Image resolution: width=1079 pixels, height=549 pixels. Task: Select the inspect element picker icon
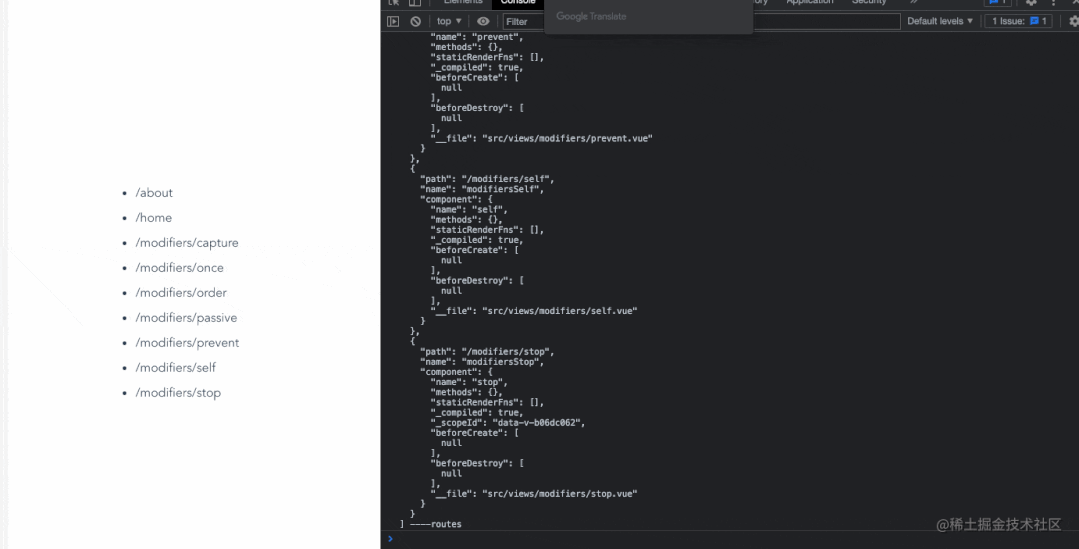pos(394,3)
